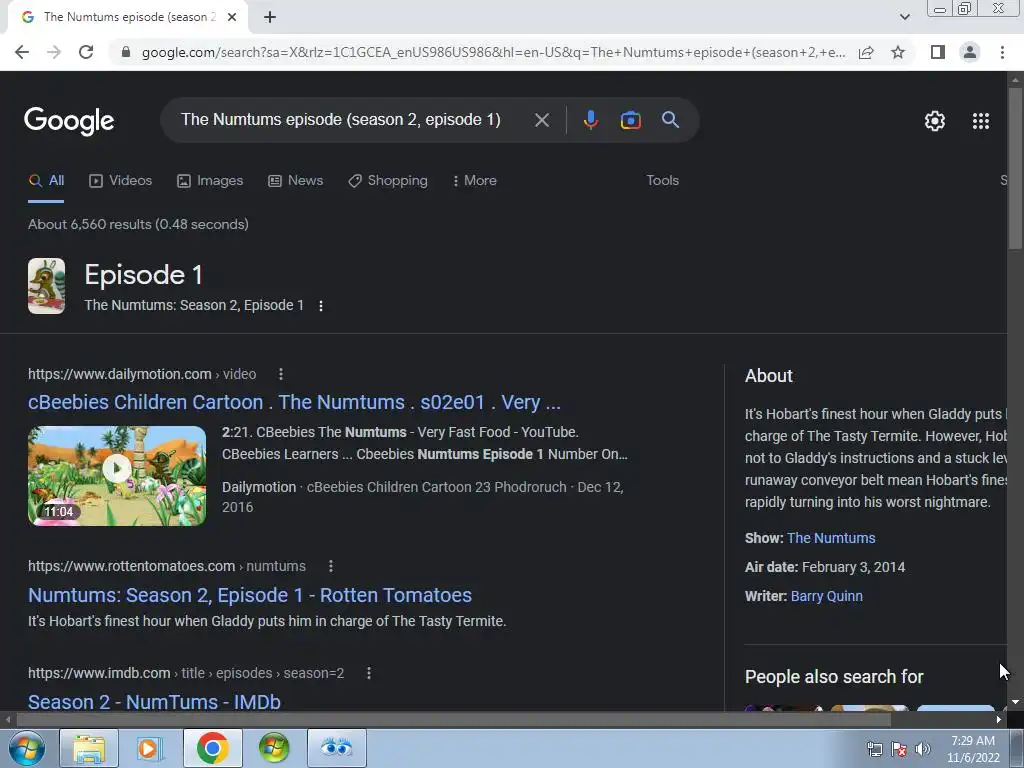Click the Chrome taskbar icon
Viewport: 1024px width, 768px height.
[x=212, y=748]
